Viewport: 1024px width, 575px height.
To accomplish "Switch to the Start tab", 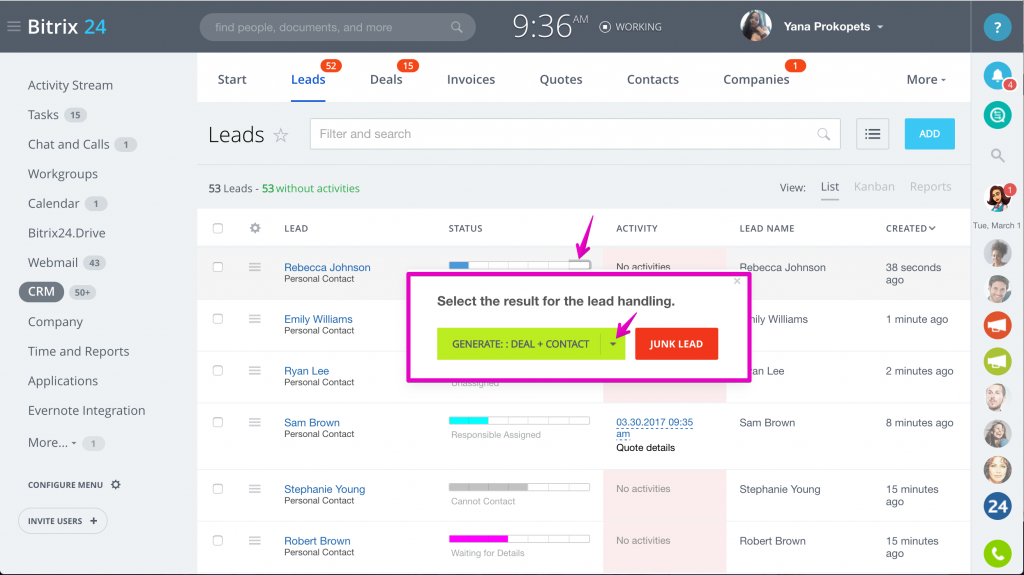I will click(232, 79).
